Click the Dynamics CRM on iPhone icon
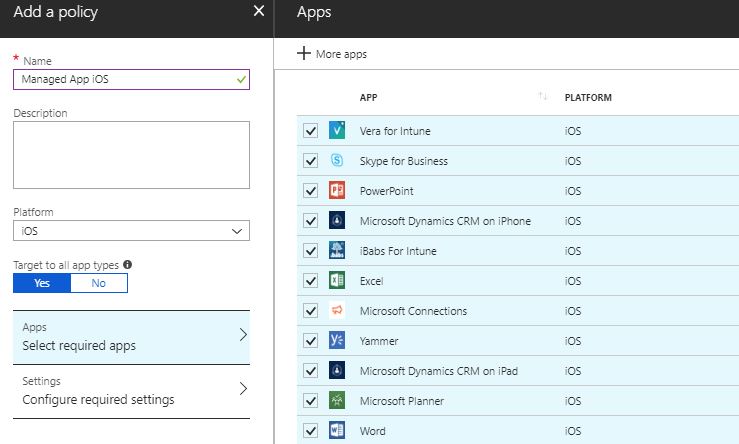The width and height of the screenshot is (739, 444). (x=337, y=221)
